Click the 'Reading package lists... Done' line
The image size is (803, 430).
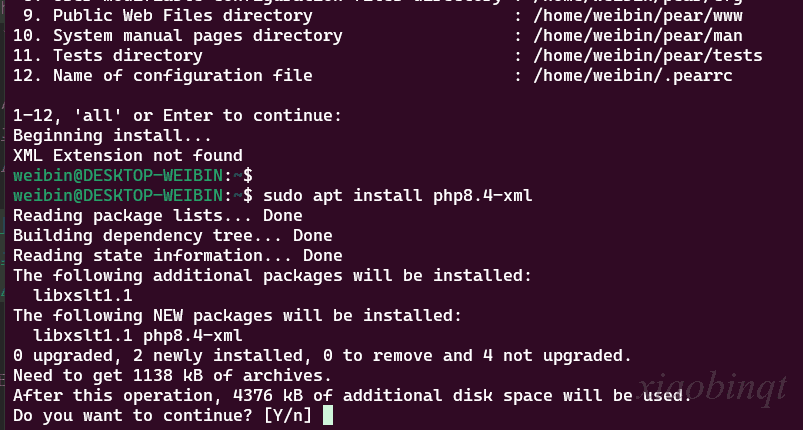pyautogui.click(x=157, y=215)
